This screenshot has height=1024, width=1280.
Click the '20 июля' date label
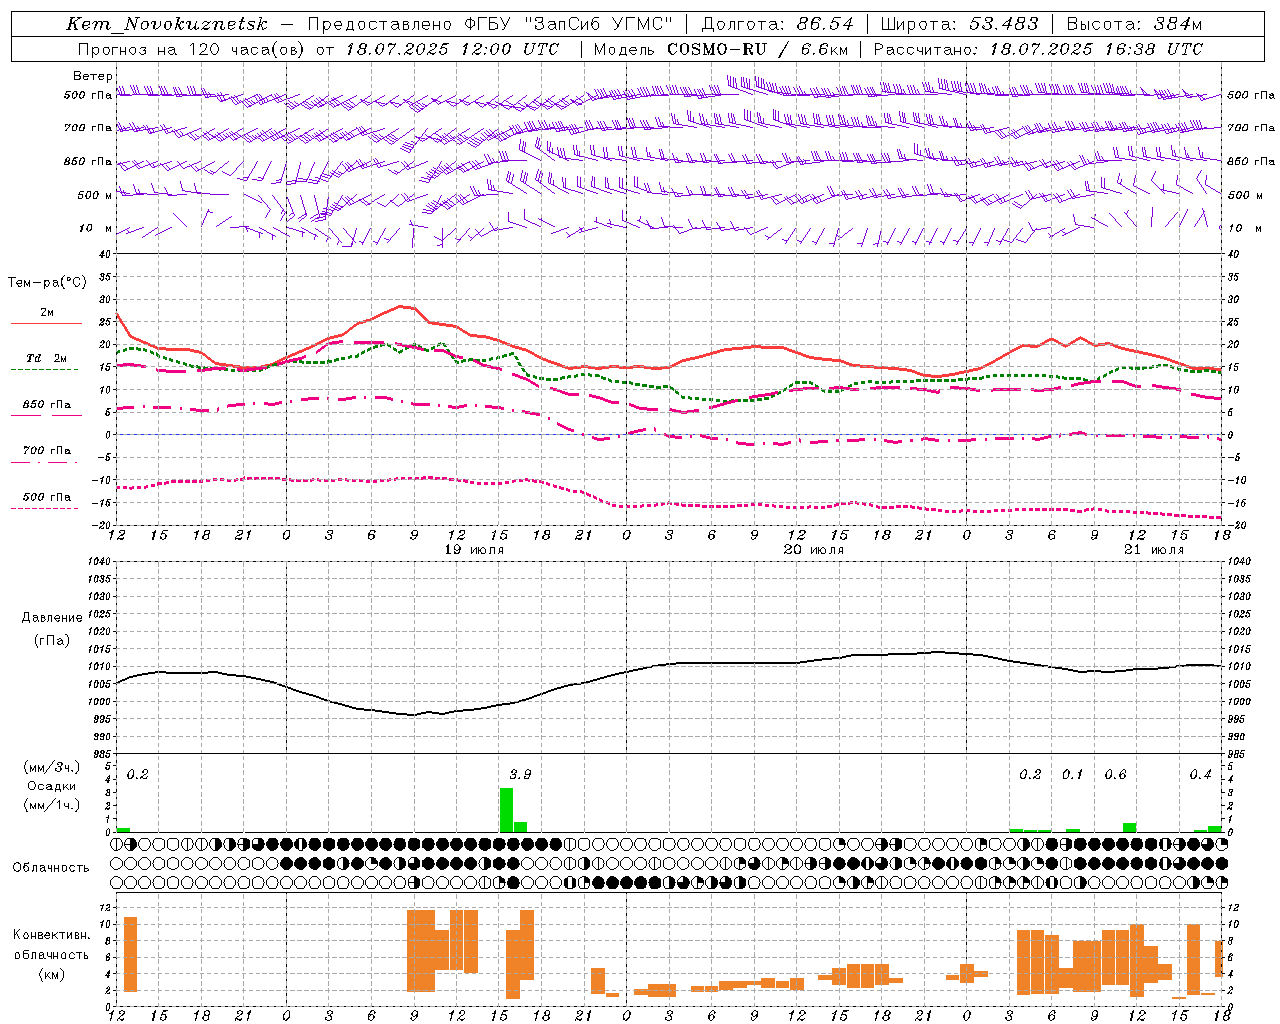click(814, 550)
